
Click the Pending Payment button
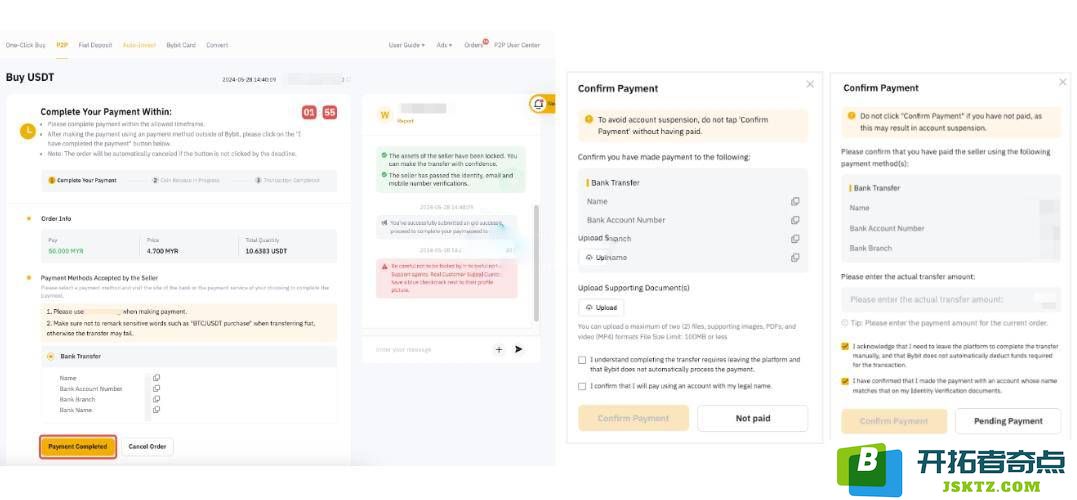(x=1008, y=421)
